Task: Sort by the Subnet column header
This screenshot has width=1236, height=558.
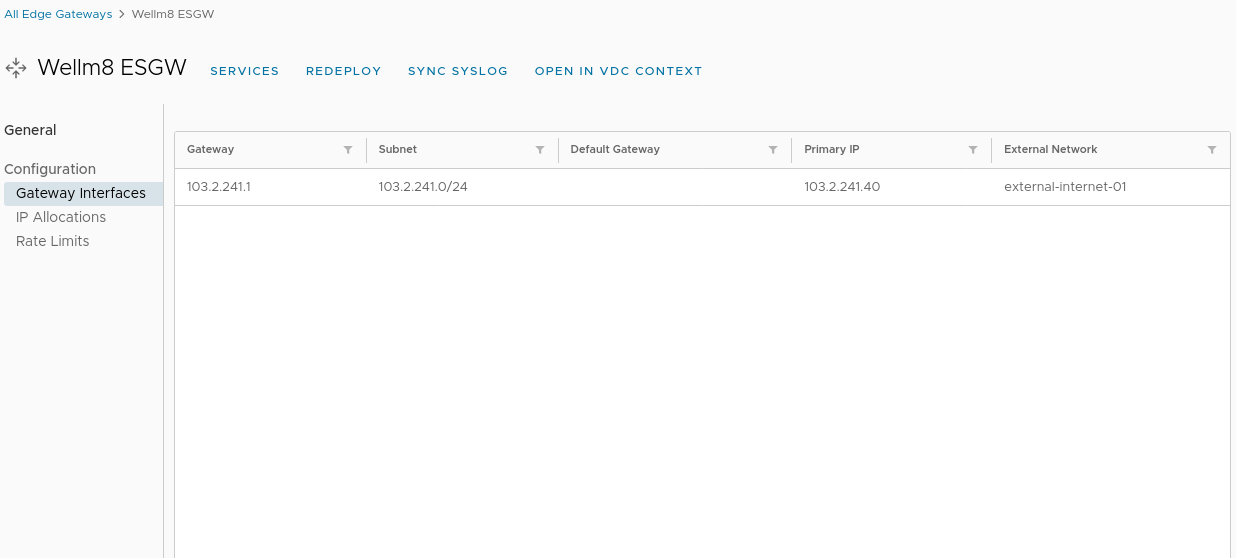Action: pos(398,149)
